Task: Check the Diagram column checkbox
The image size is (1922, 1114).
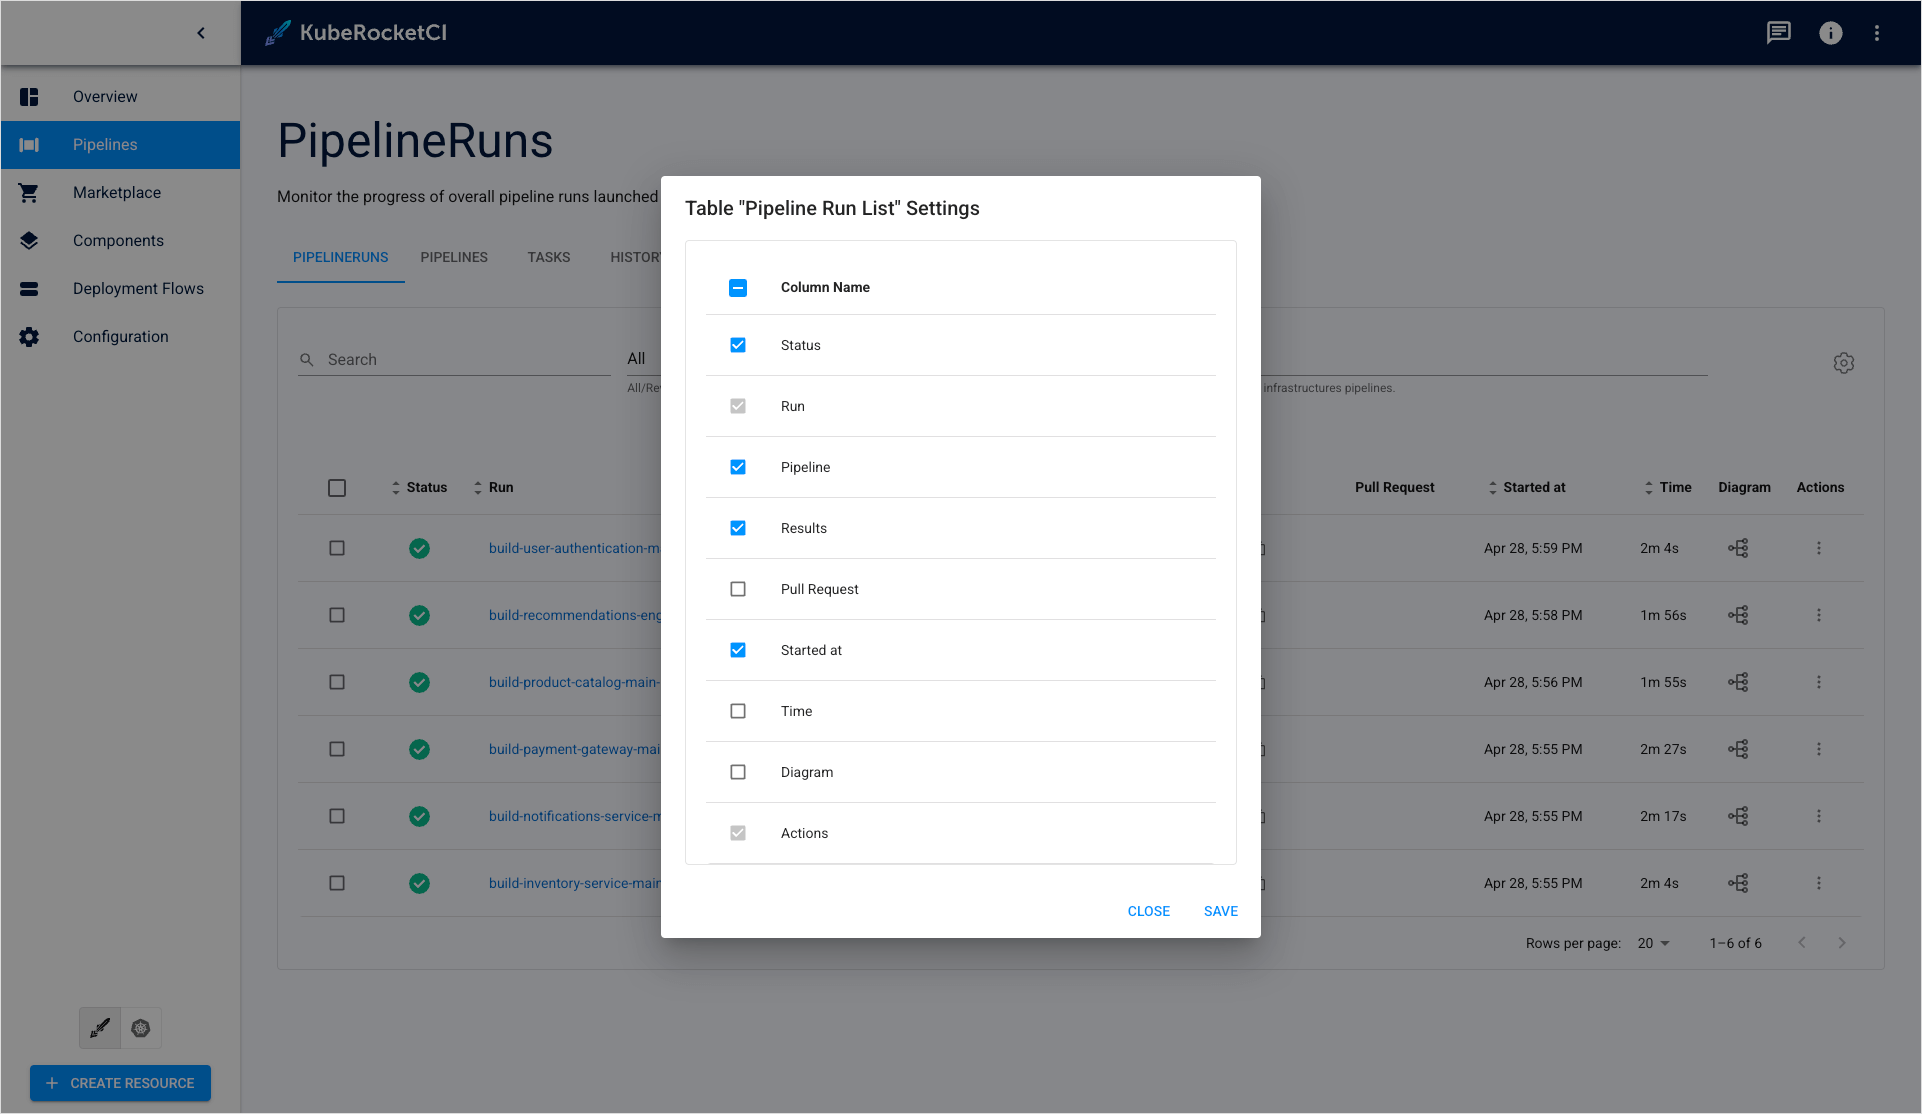Action: (738, 772)
